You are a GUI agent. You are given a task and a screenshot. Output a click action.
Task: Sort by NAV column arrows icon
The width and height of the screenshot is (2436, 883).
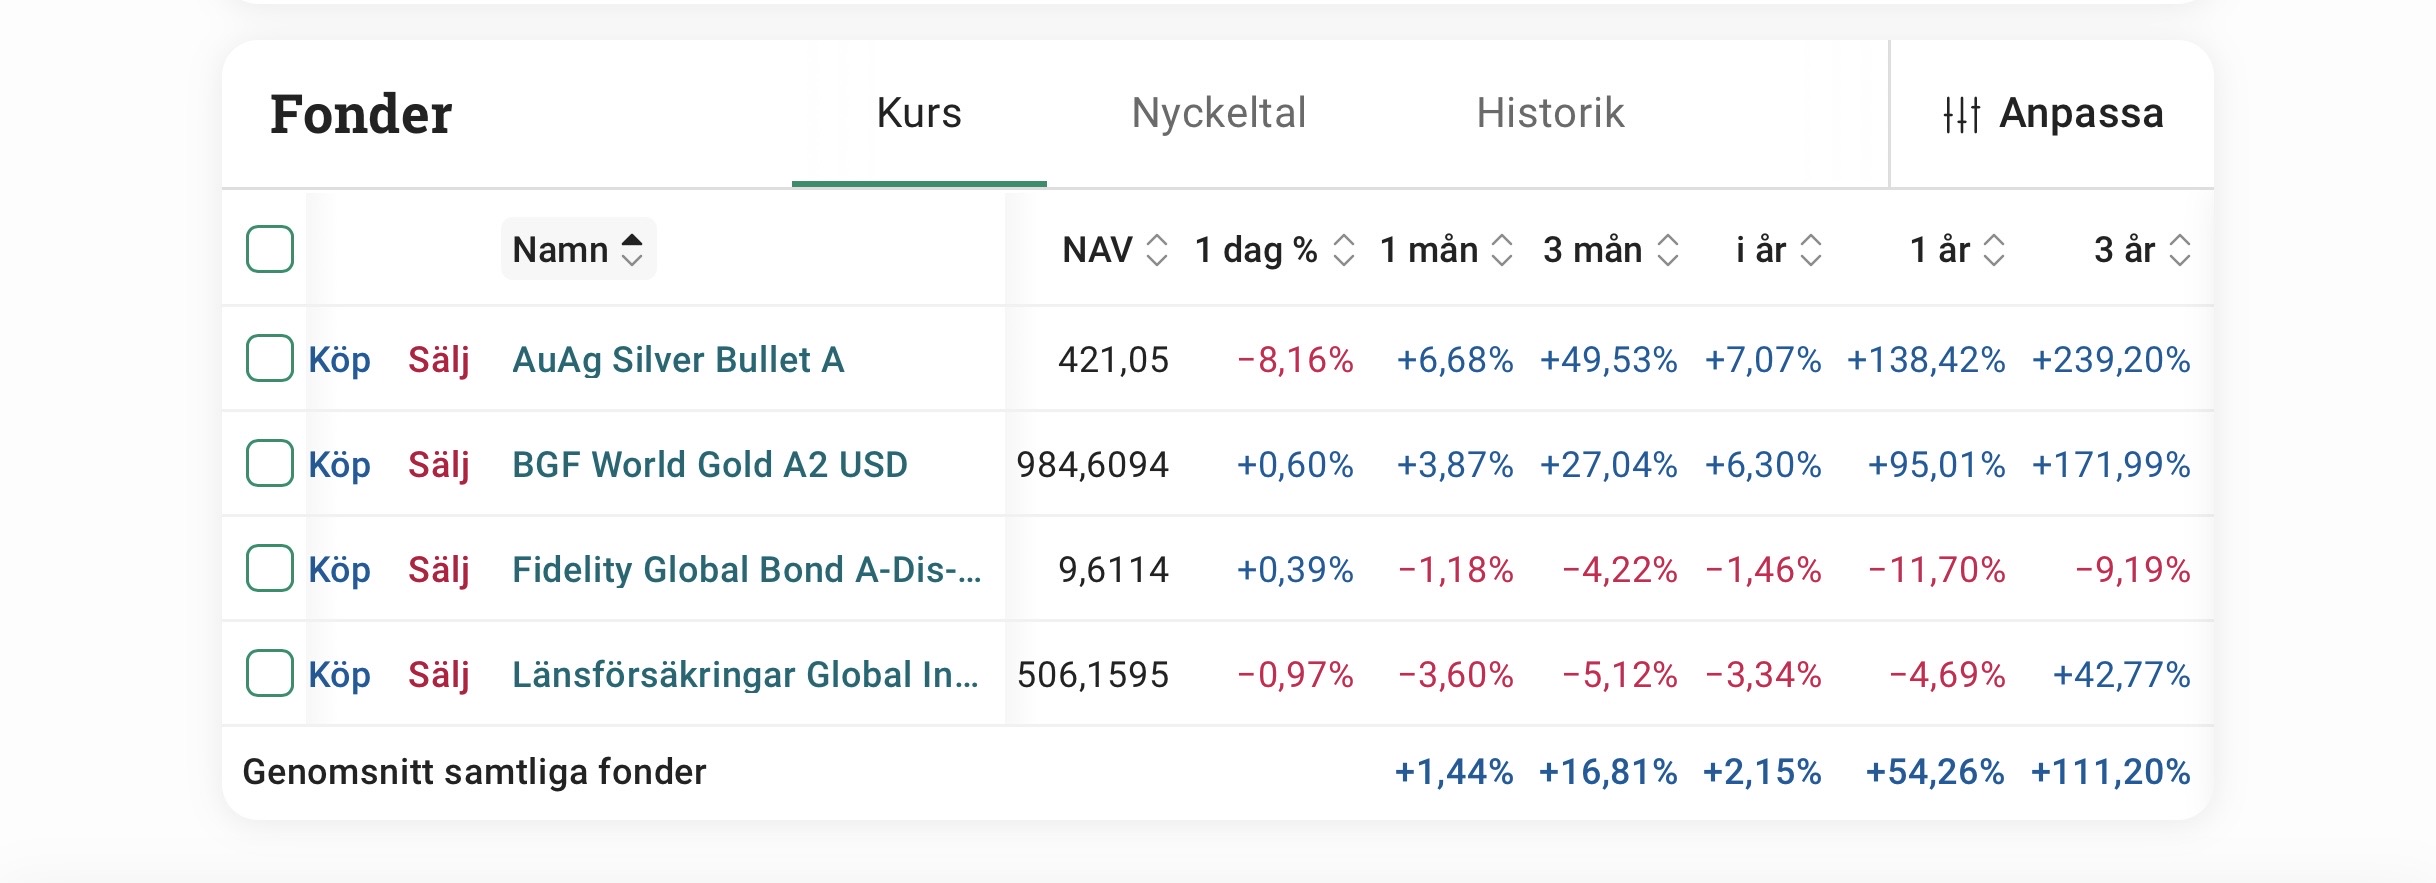(x=1157, y=250)
